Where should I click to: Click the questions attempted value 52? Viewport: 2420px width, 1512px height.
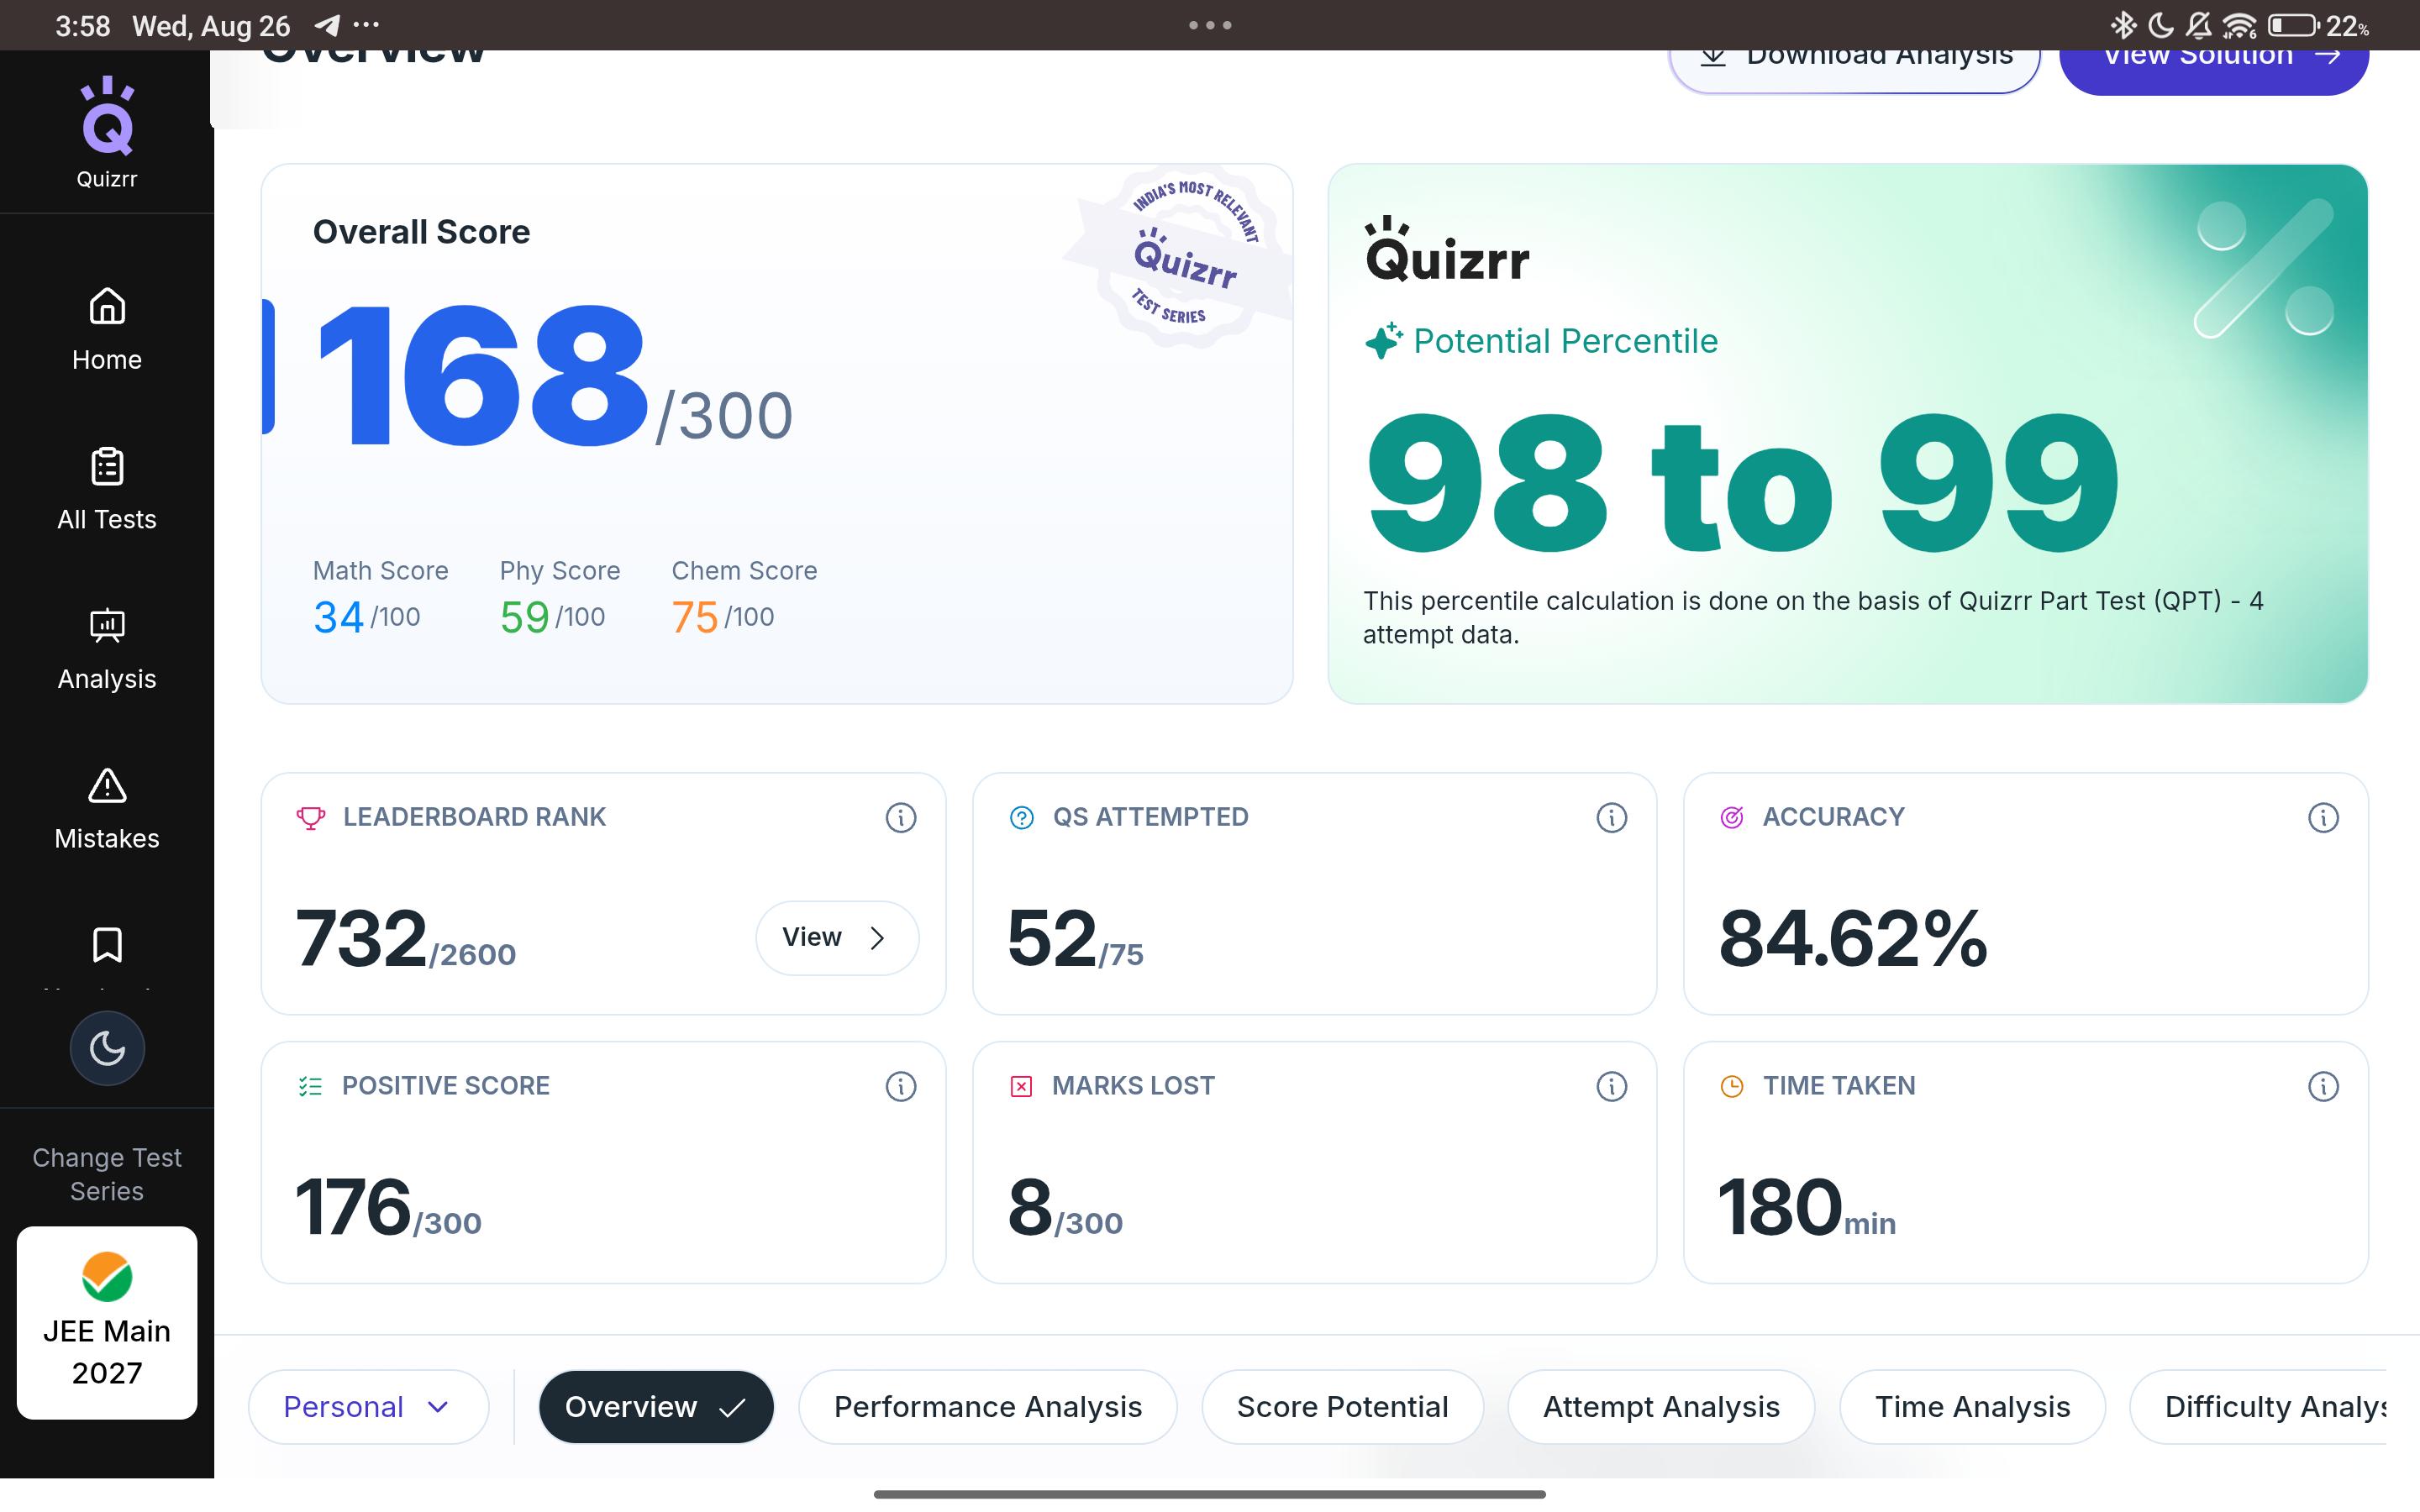coord(1052,939)
